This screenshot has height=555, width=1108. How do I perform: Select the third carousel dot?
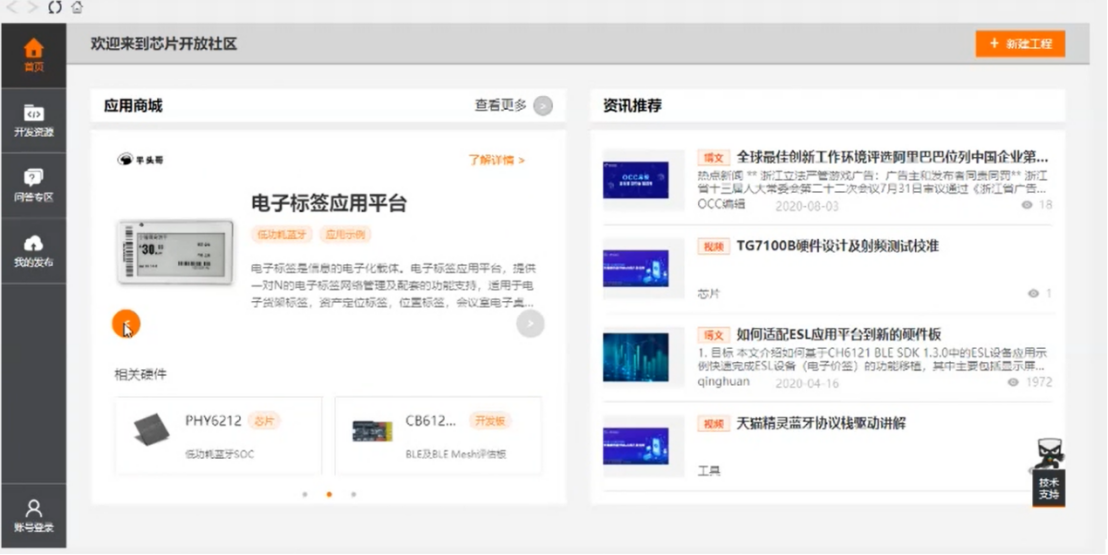(353, 494)
